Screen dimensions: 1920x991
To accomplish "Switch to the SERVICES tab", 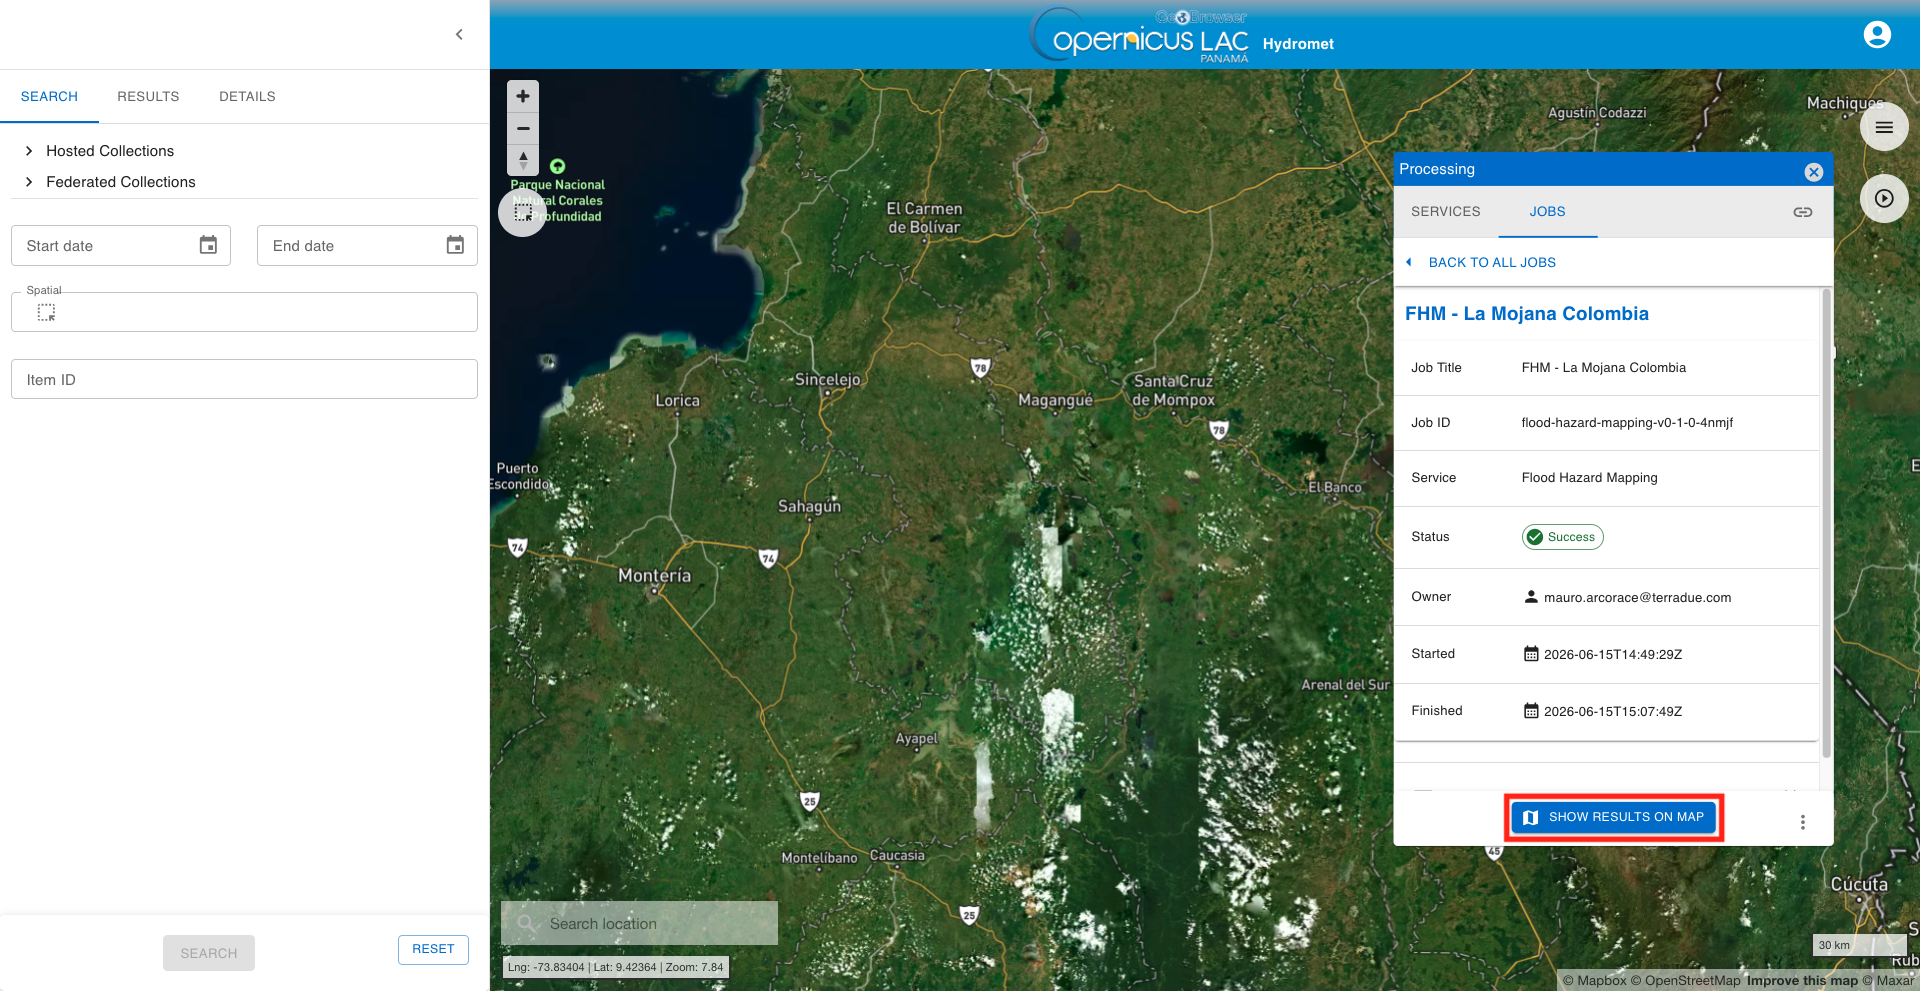I will [1445, 212].
